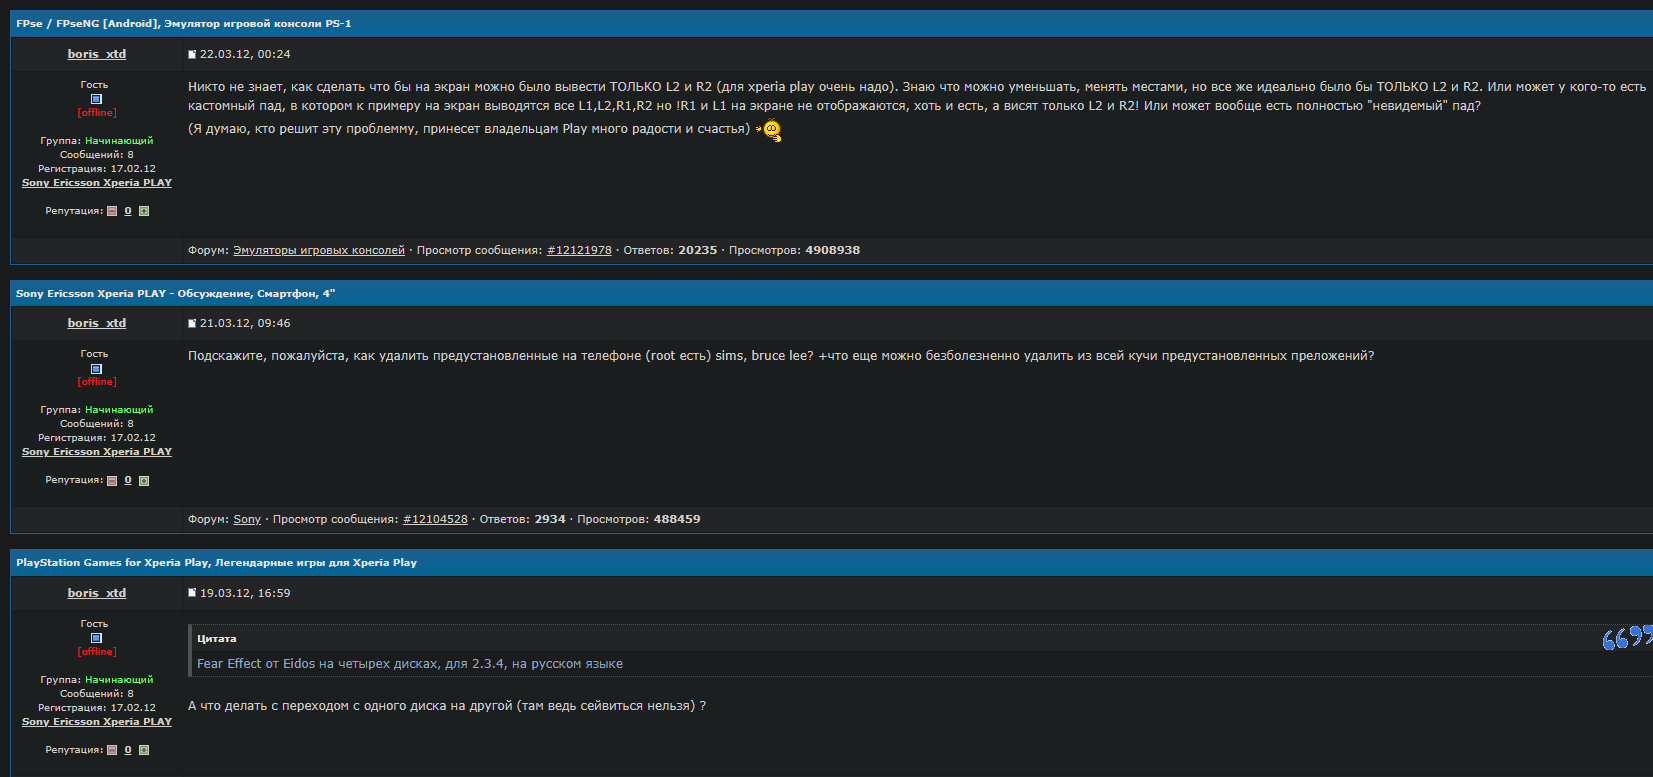
Task: Open message link #12121978
Action: coord(579,250)
